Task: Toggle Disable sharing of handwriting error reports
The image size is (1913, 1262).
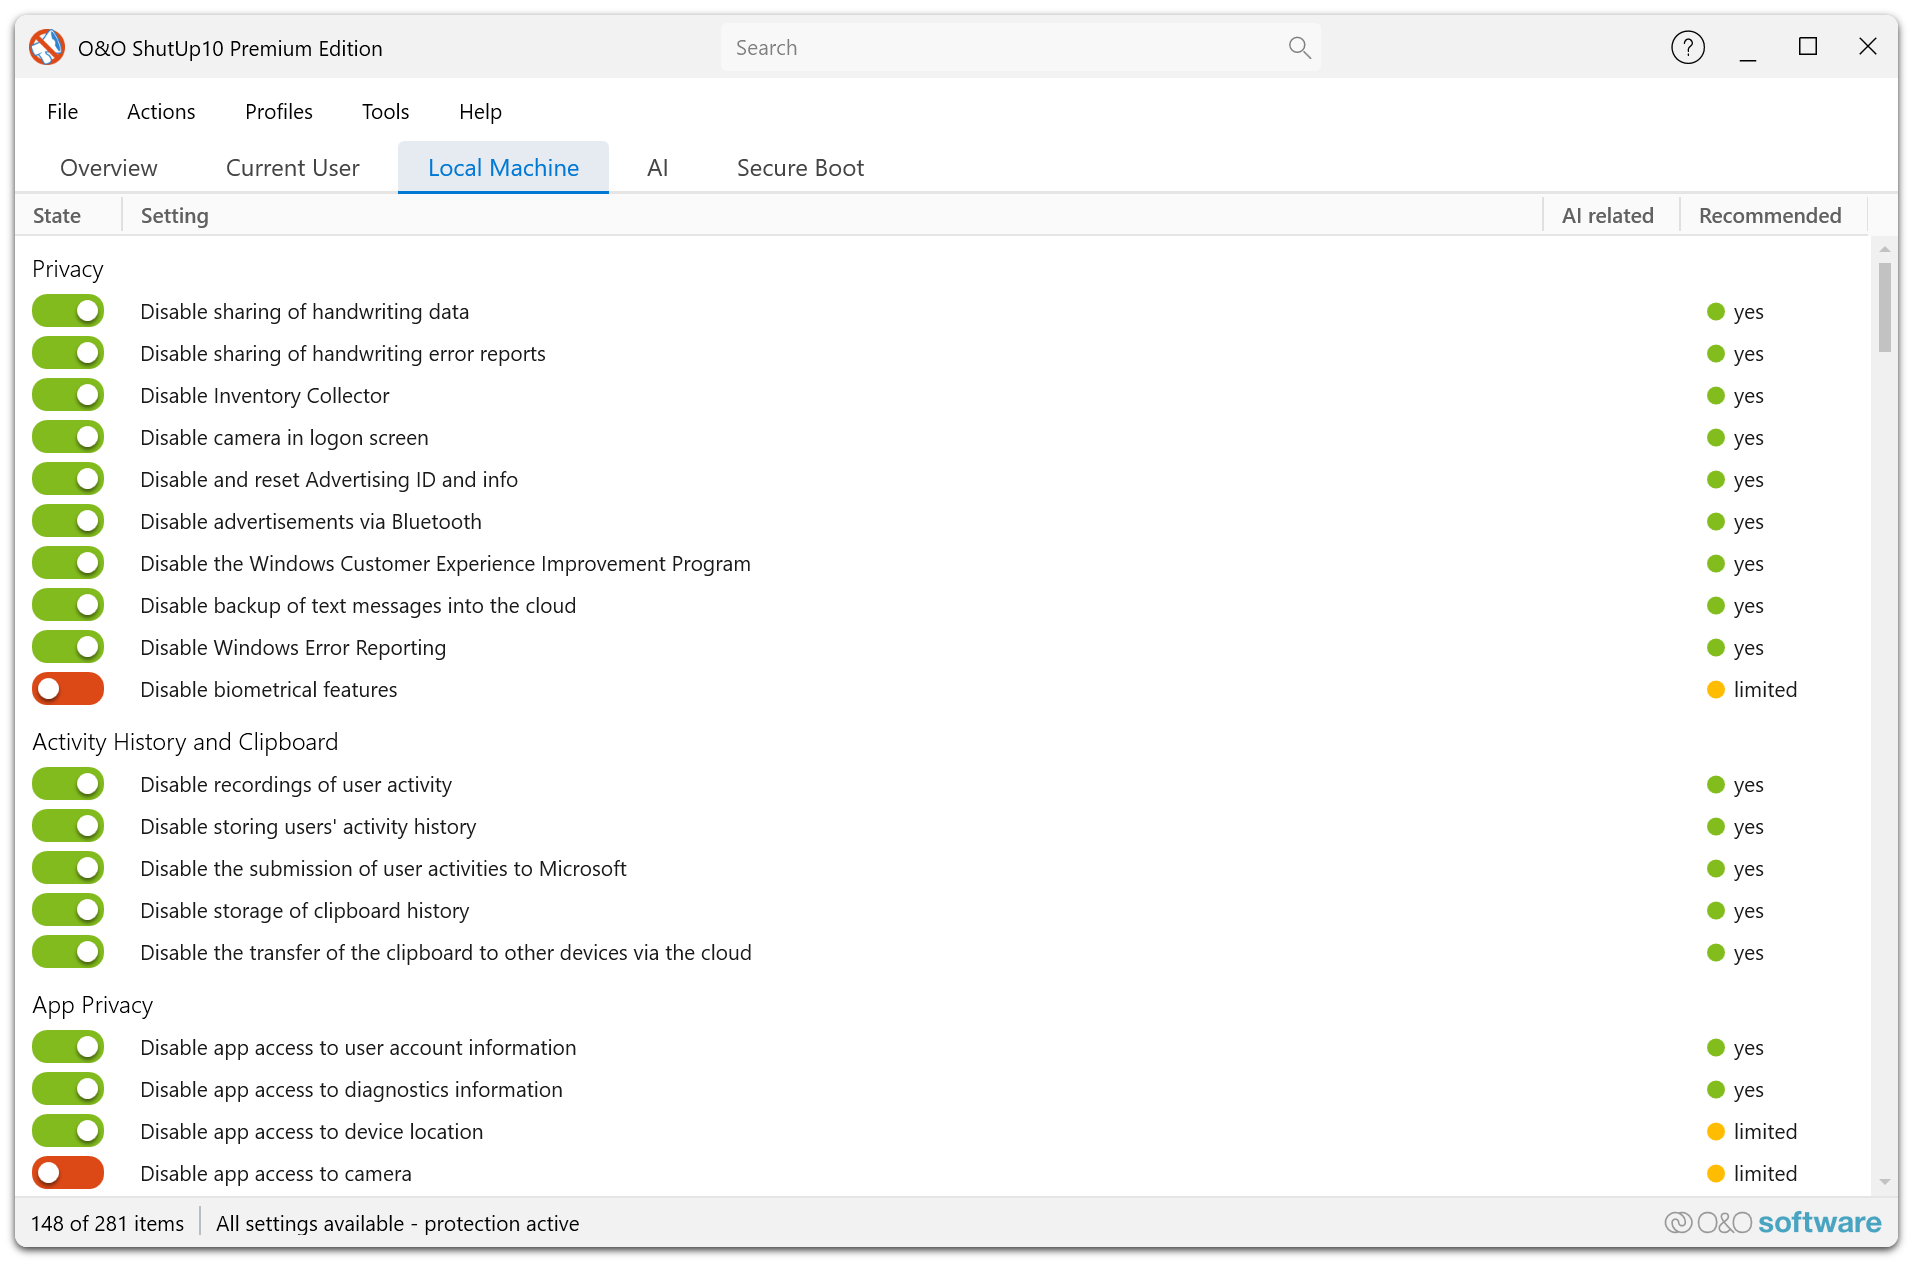Action: [68, 353]
